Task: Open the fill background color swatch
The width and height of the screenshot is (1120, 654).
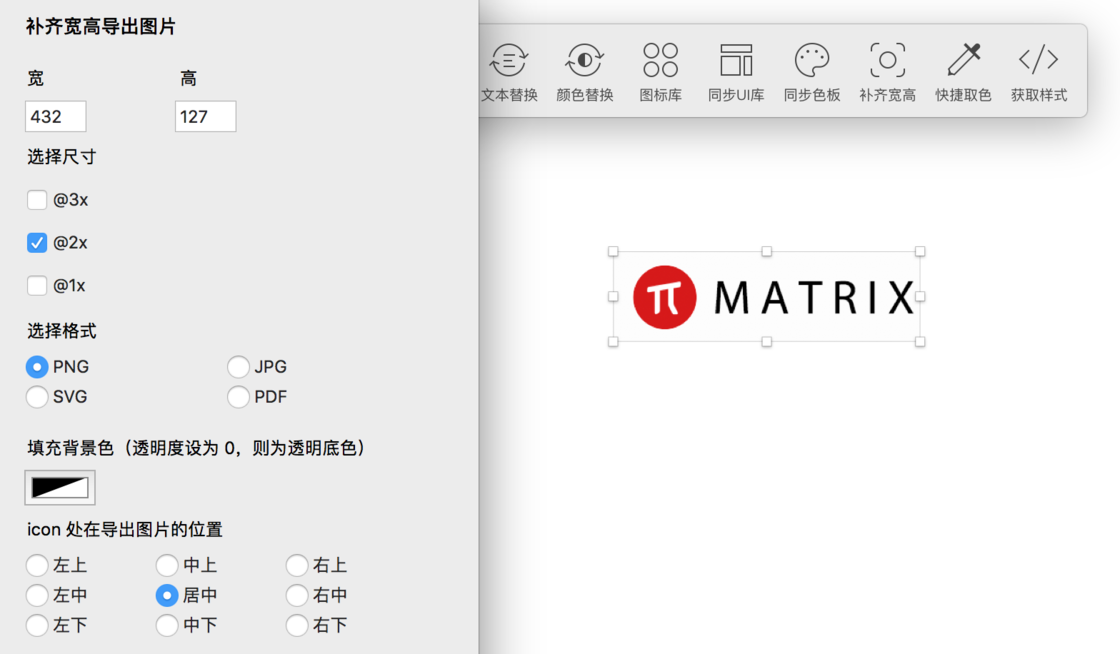Action: [60, 488]
